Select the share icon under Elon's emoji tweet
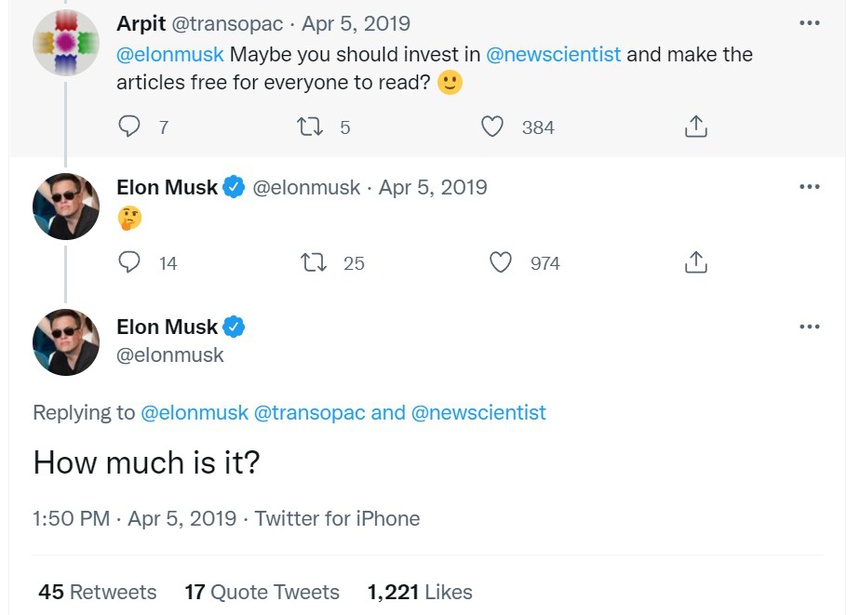The image size is (860, 615). (696, 263)
